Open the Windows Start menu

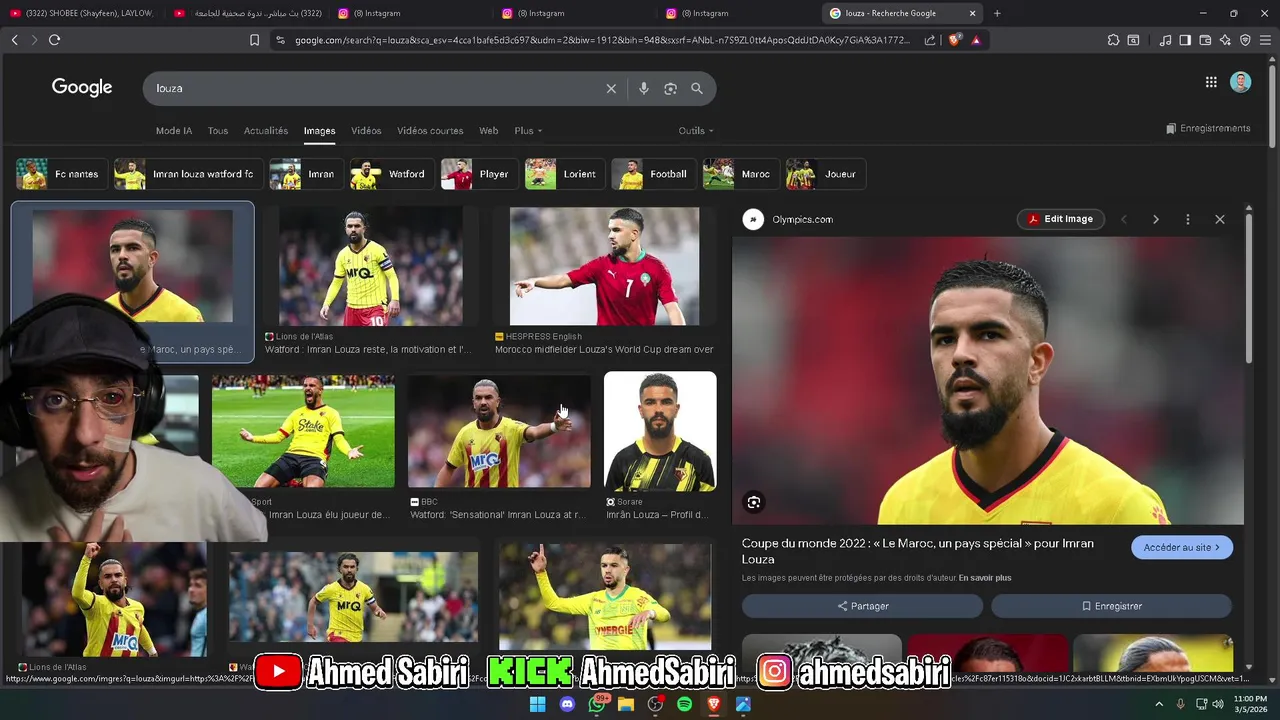click(537, 704)
